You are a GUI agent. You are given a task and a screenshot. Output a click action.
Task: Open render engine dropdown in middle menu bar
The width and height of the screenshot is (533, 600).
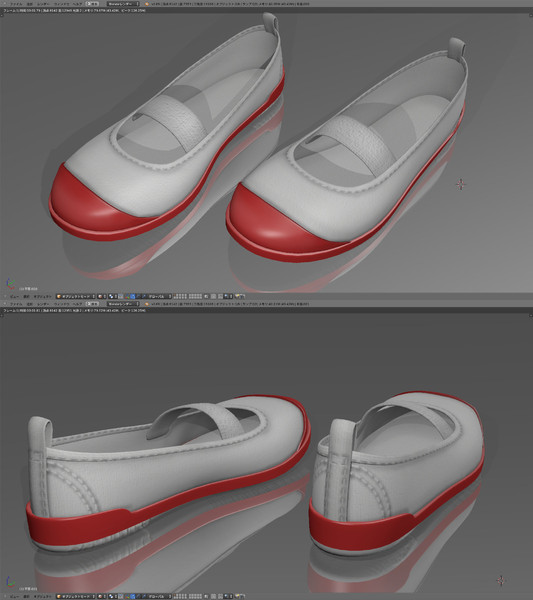pyautogui.click(x=122, y=304)
